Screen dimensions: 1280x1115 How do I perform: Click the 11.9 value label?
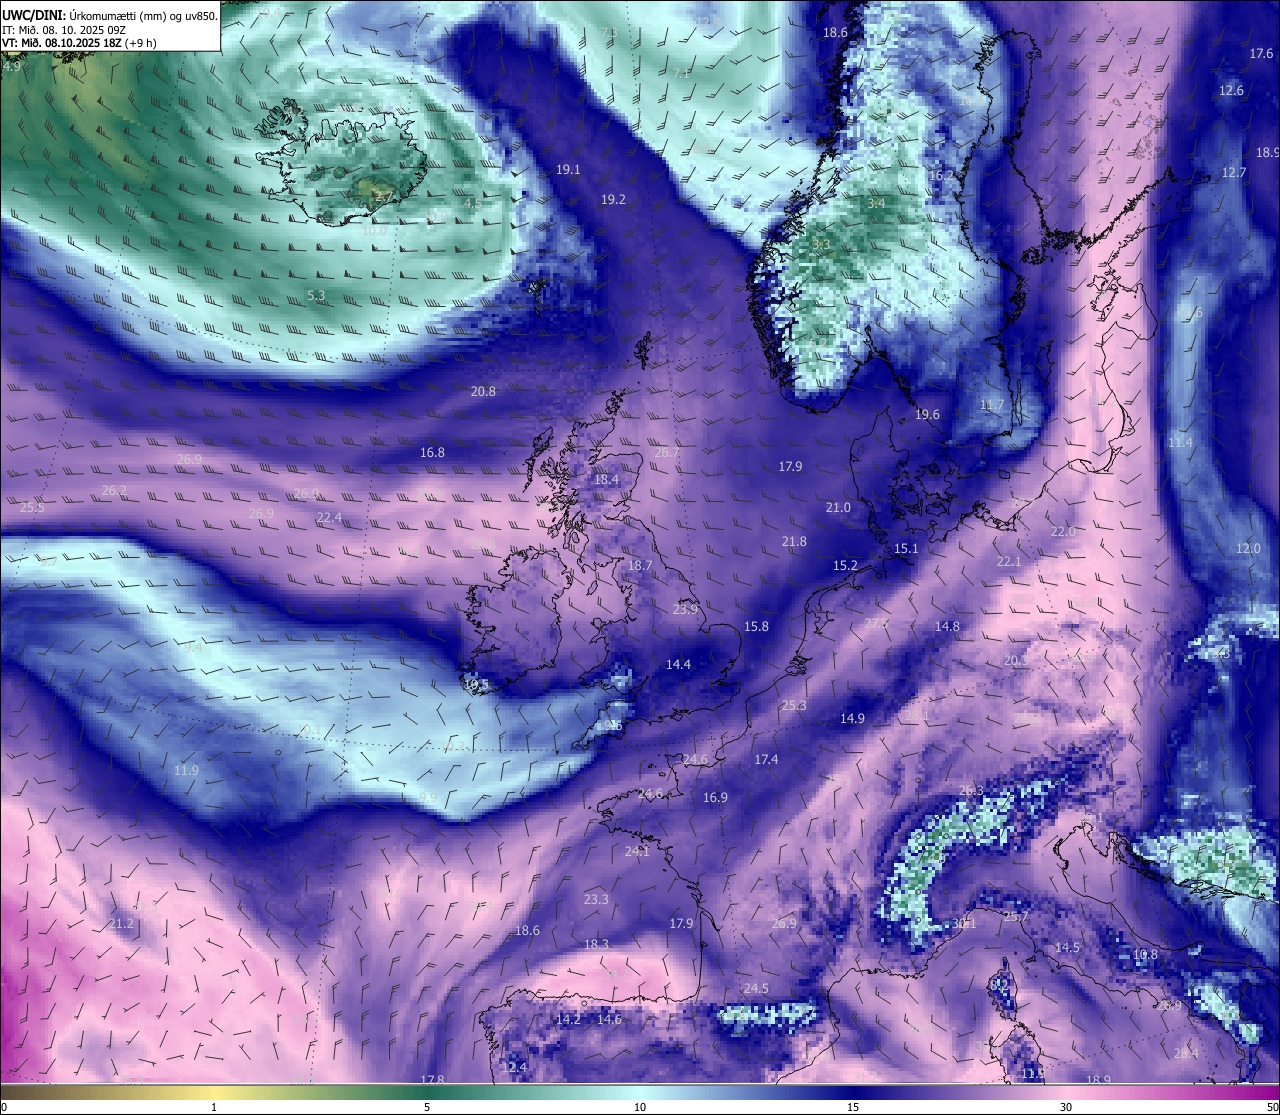coord(186,771)
